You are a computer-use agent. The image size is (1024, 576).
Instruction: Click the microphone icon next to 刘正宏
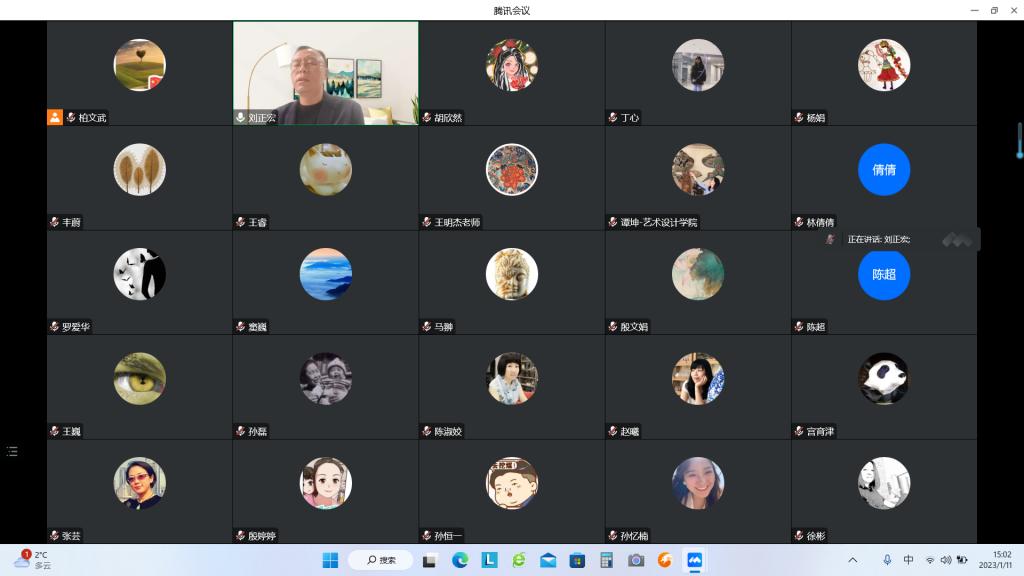point(240,117)
